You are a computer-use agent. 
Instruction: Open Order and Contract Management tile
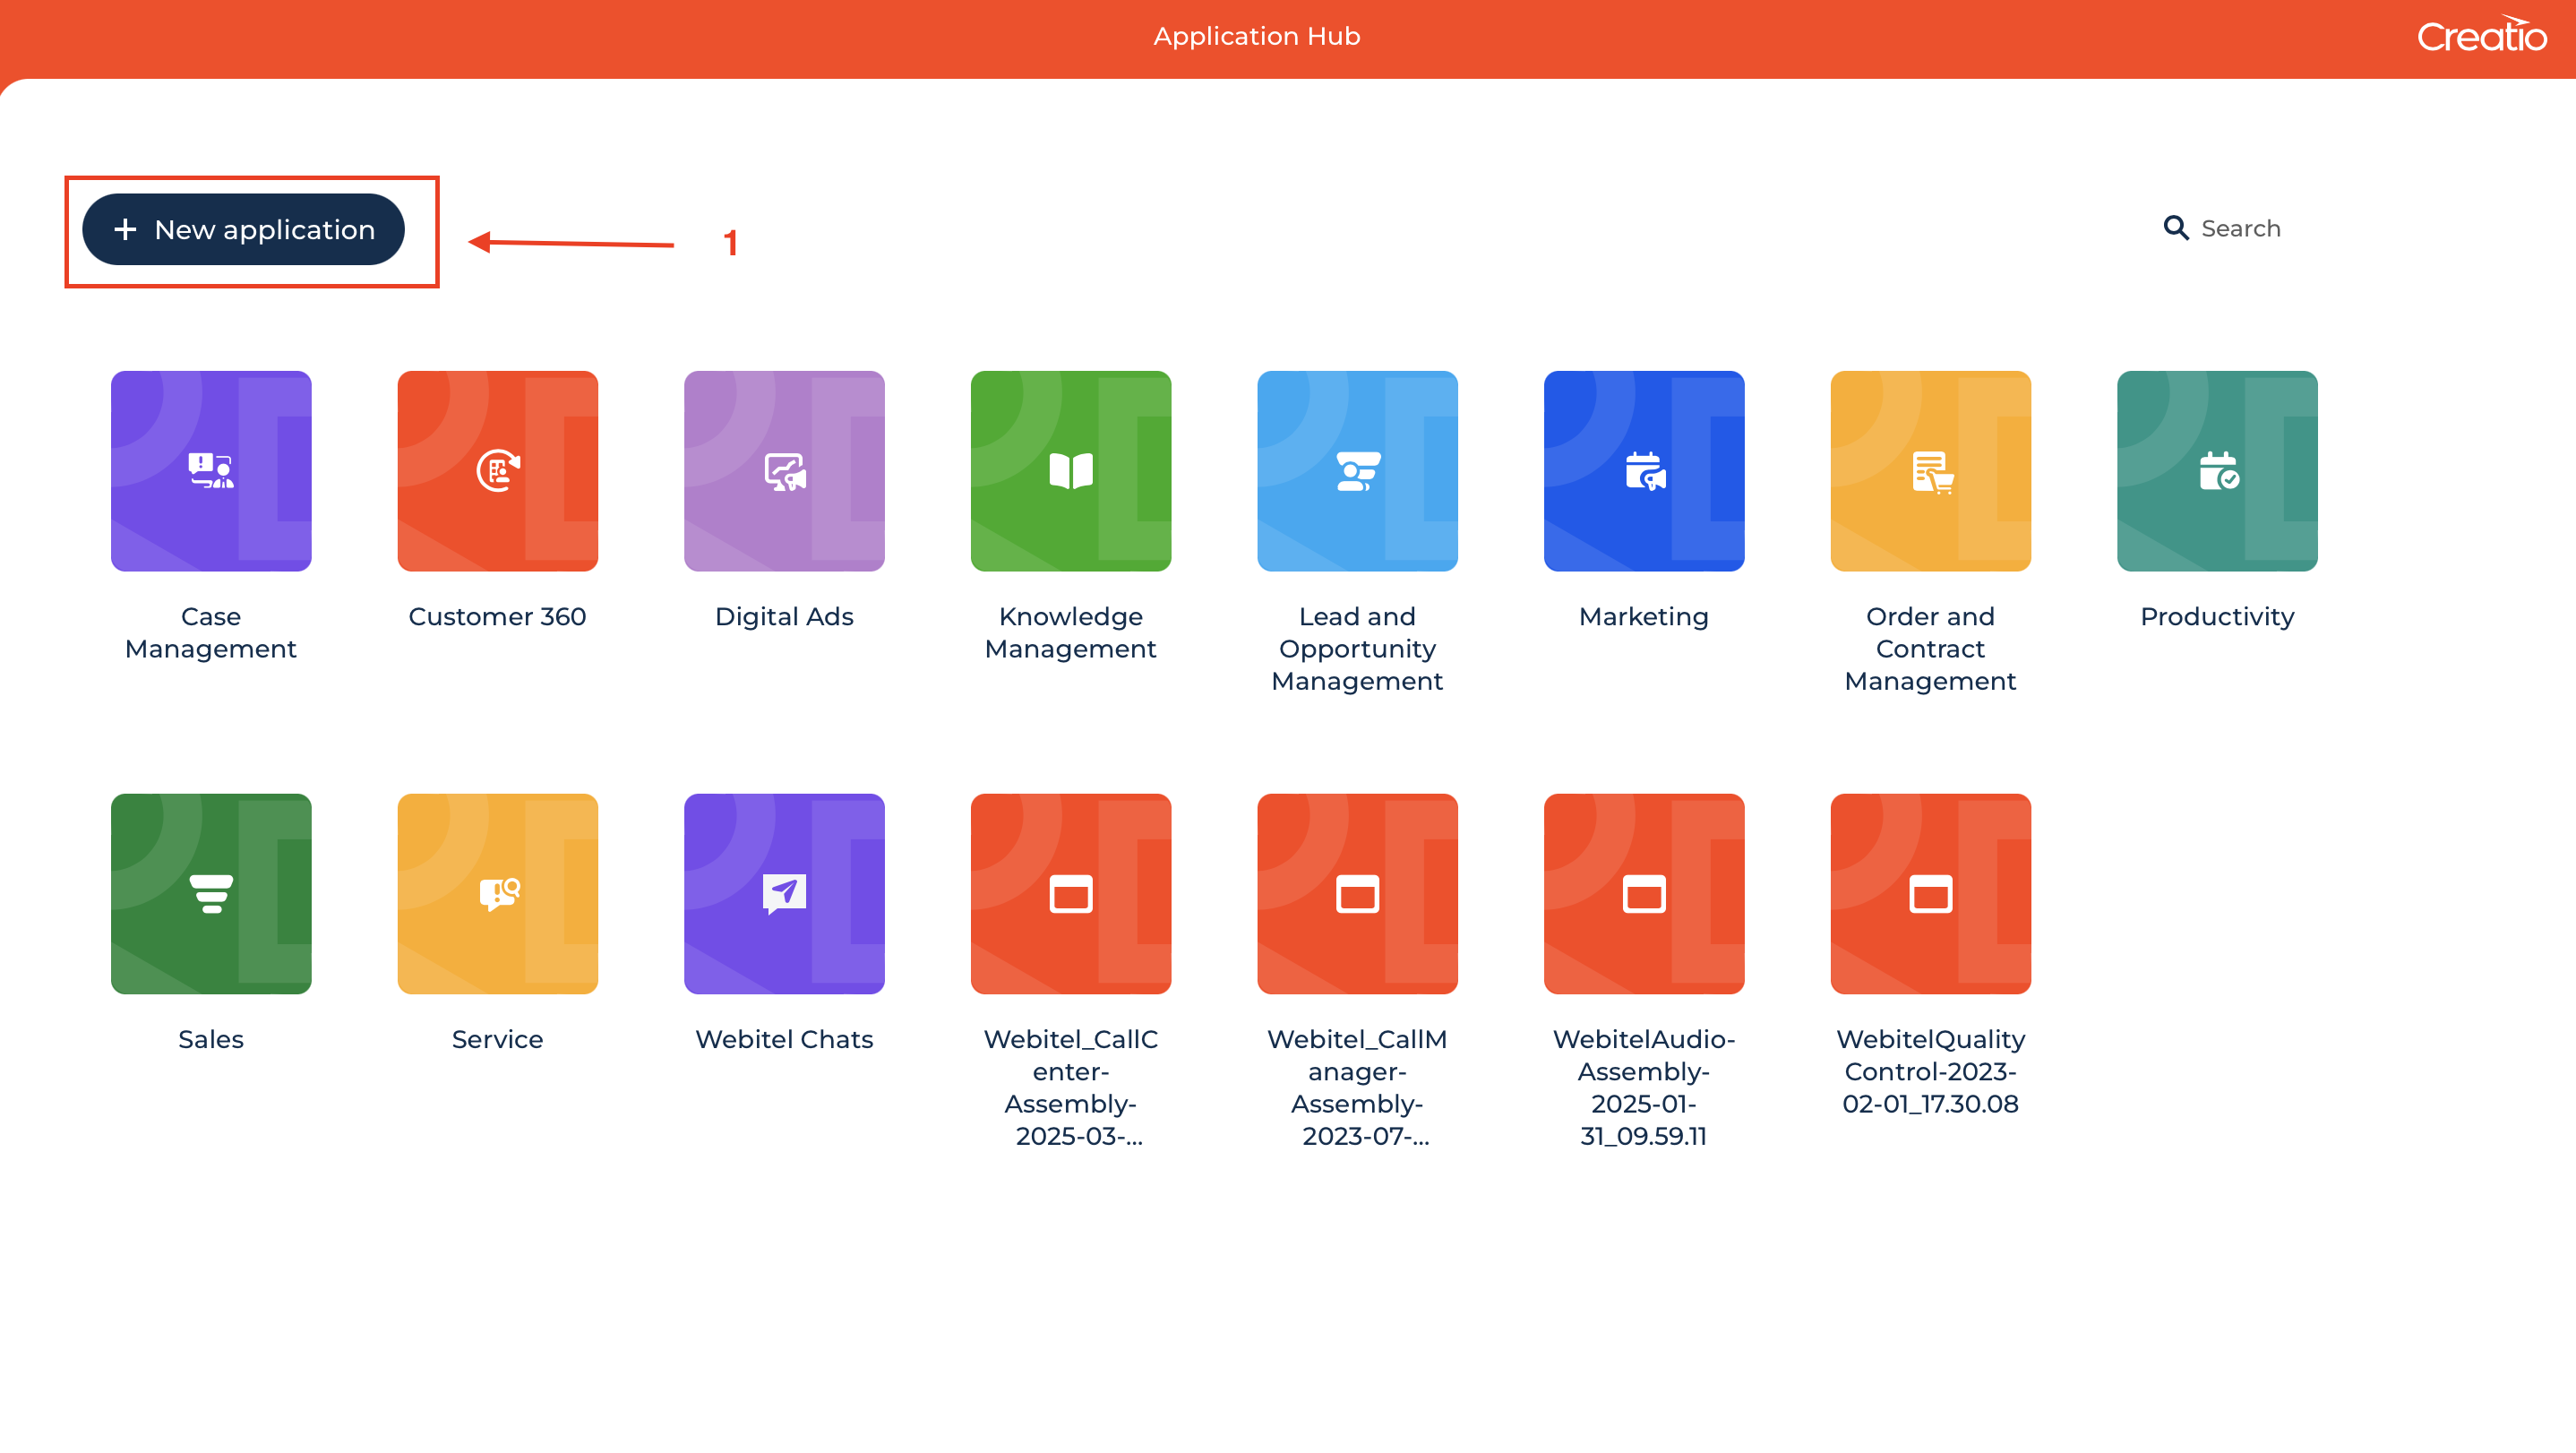coord(1931,471)
